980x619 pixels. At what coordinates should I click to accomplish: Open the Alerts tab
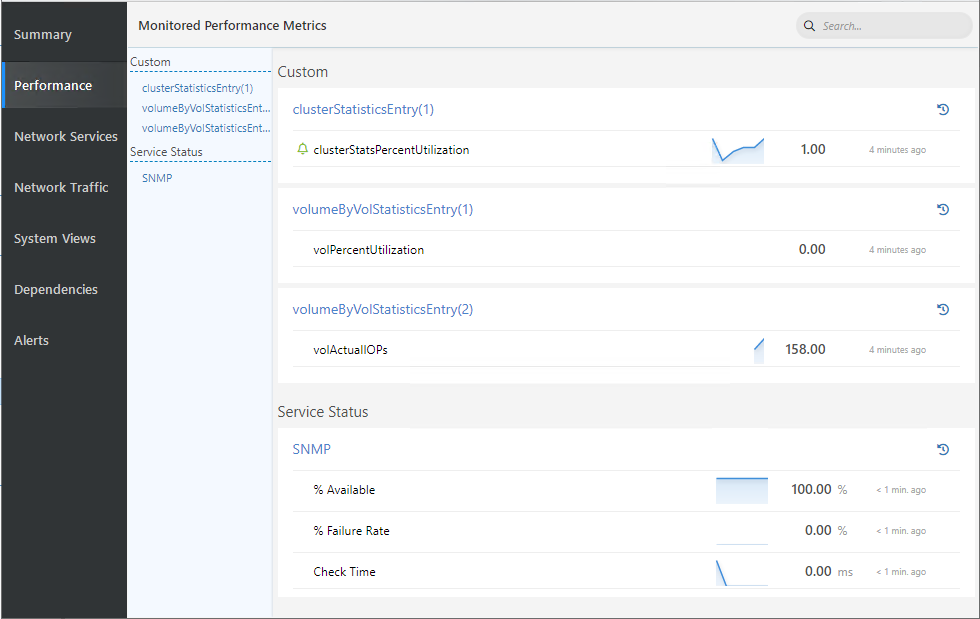pyautogui.click(x=64, y=340)
